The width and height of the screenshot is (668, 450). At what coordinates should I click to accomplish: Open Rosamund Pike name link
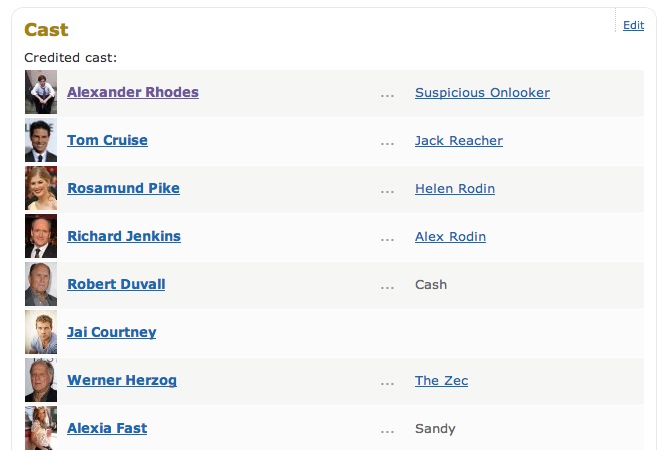[x=123, y=189]
